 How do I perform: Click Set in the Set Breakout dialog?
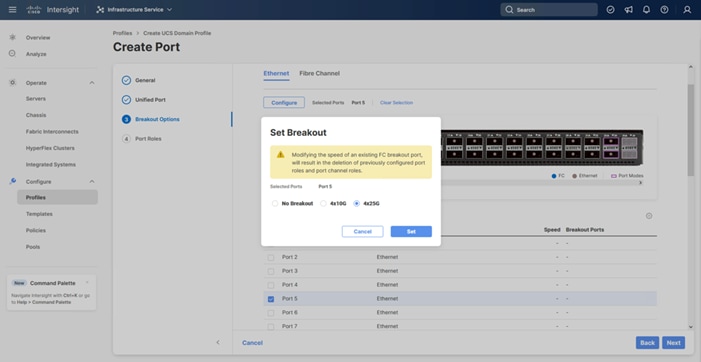point(411,232)
